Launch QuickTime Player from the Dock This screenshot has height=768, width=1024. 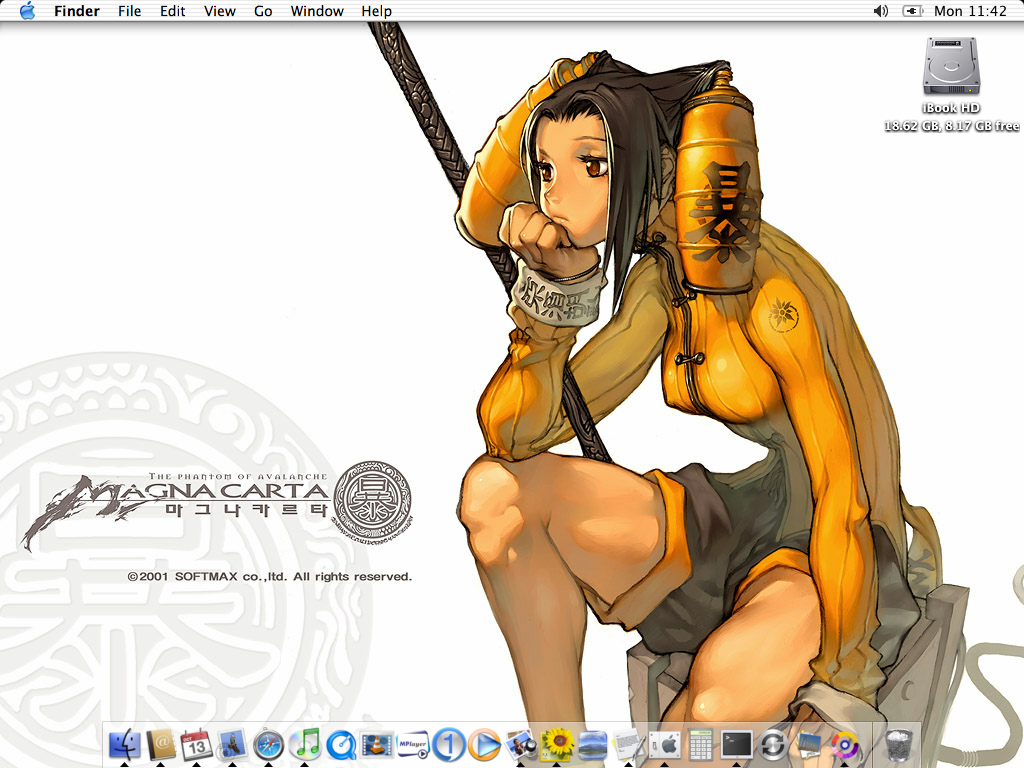point(341,744)
